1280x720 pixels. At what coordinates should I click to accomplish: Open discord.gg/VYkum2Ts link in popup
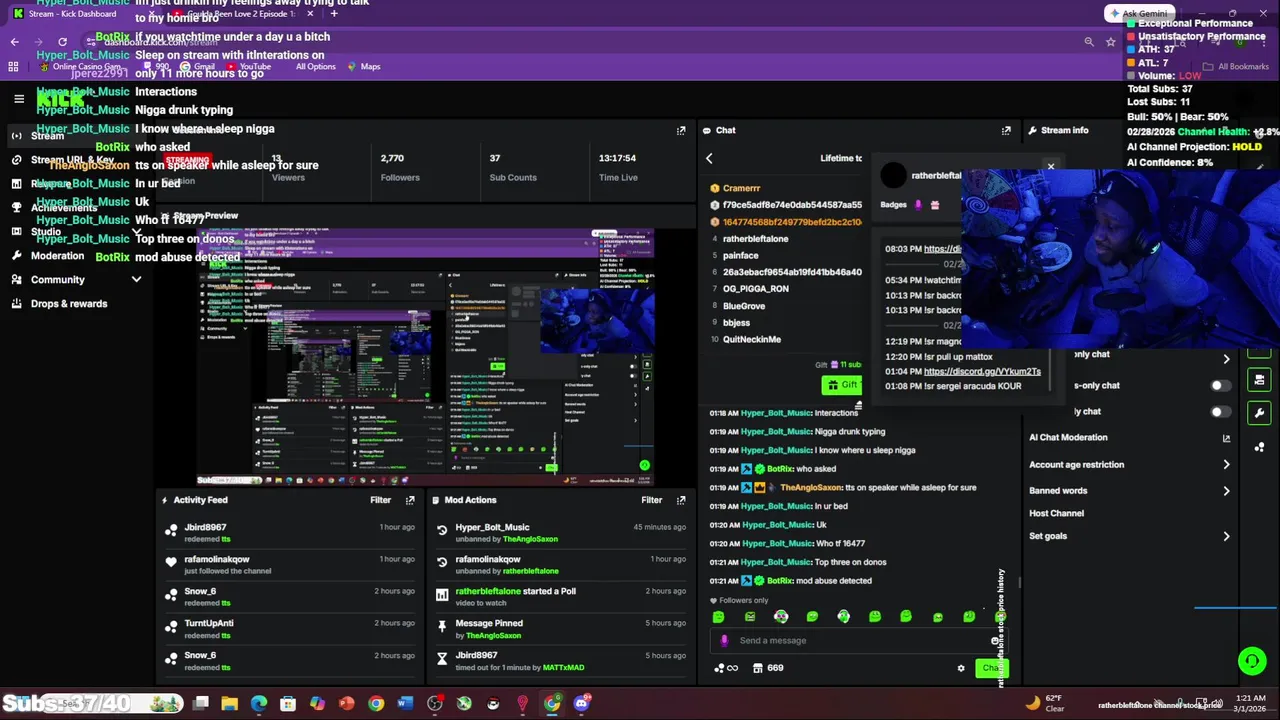click(x=982, y=371)
